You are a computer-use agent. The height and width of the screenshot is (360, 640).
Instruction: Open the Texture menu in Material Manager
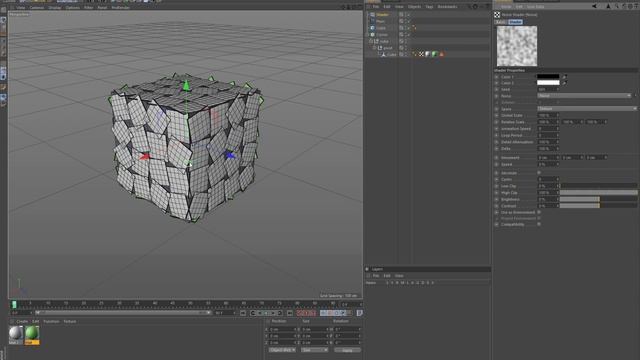(69, 321)
